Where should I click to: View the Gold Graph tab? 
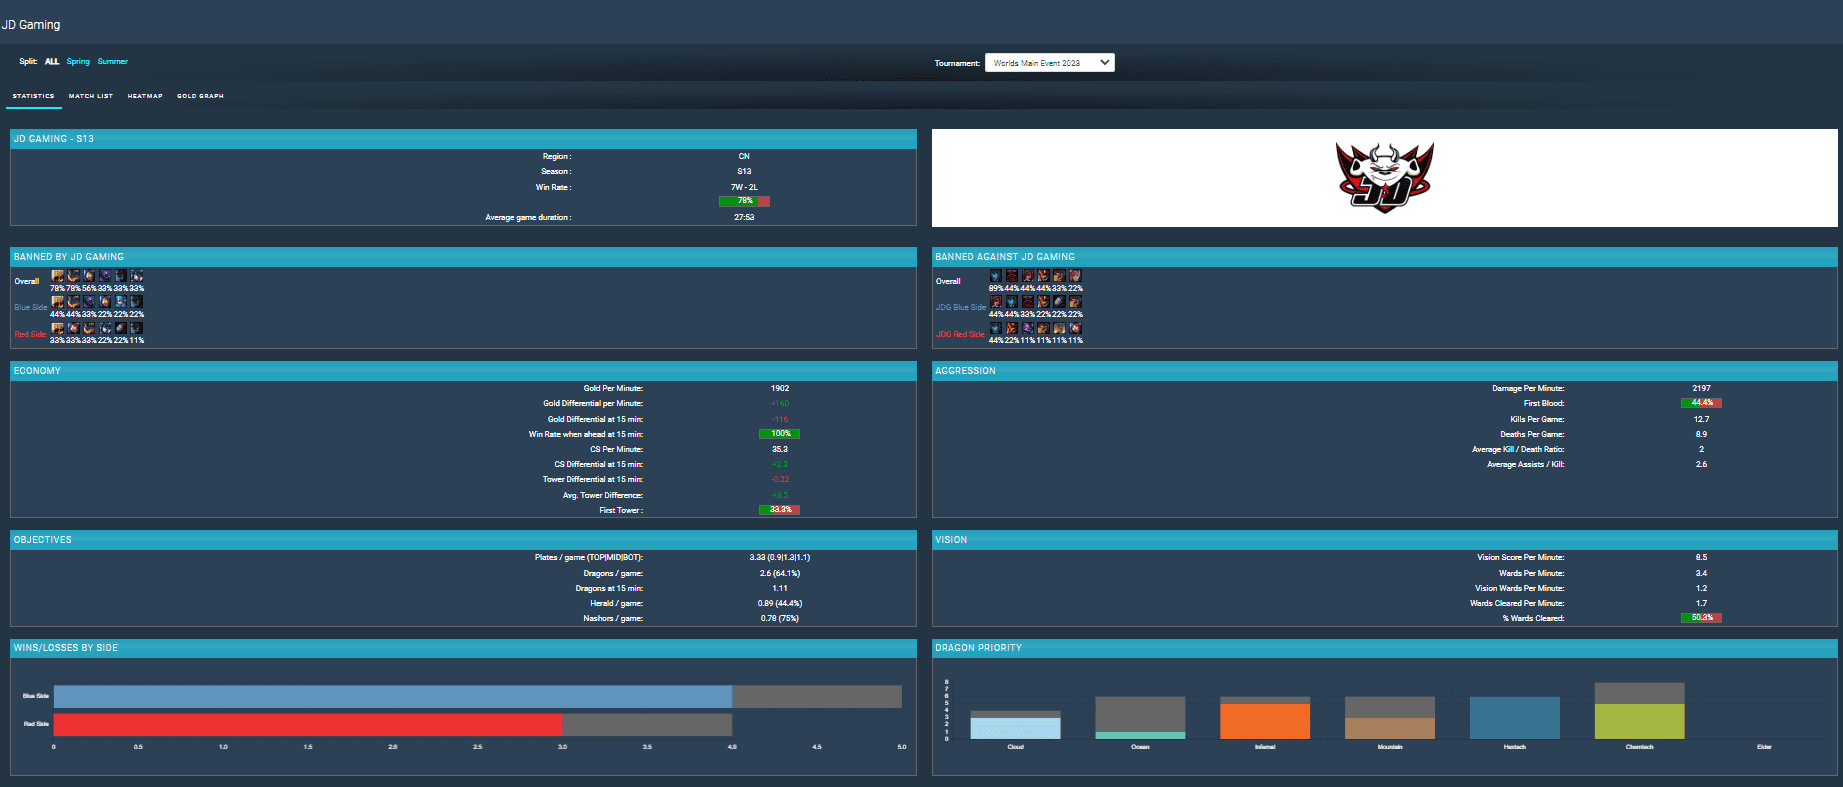coord(200,96)
